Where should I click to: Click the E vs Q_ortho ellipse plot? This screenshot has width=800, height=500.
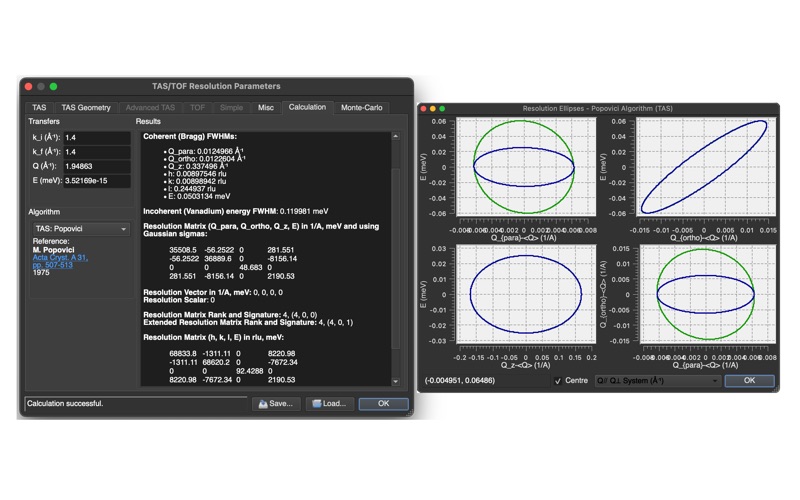click(706, 167)
